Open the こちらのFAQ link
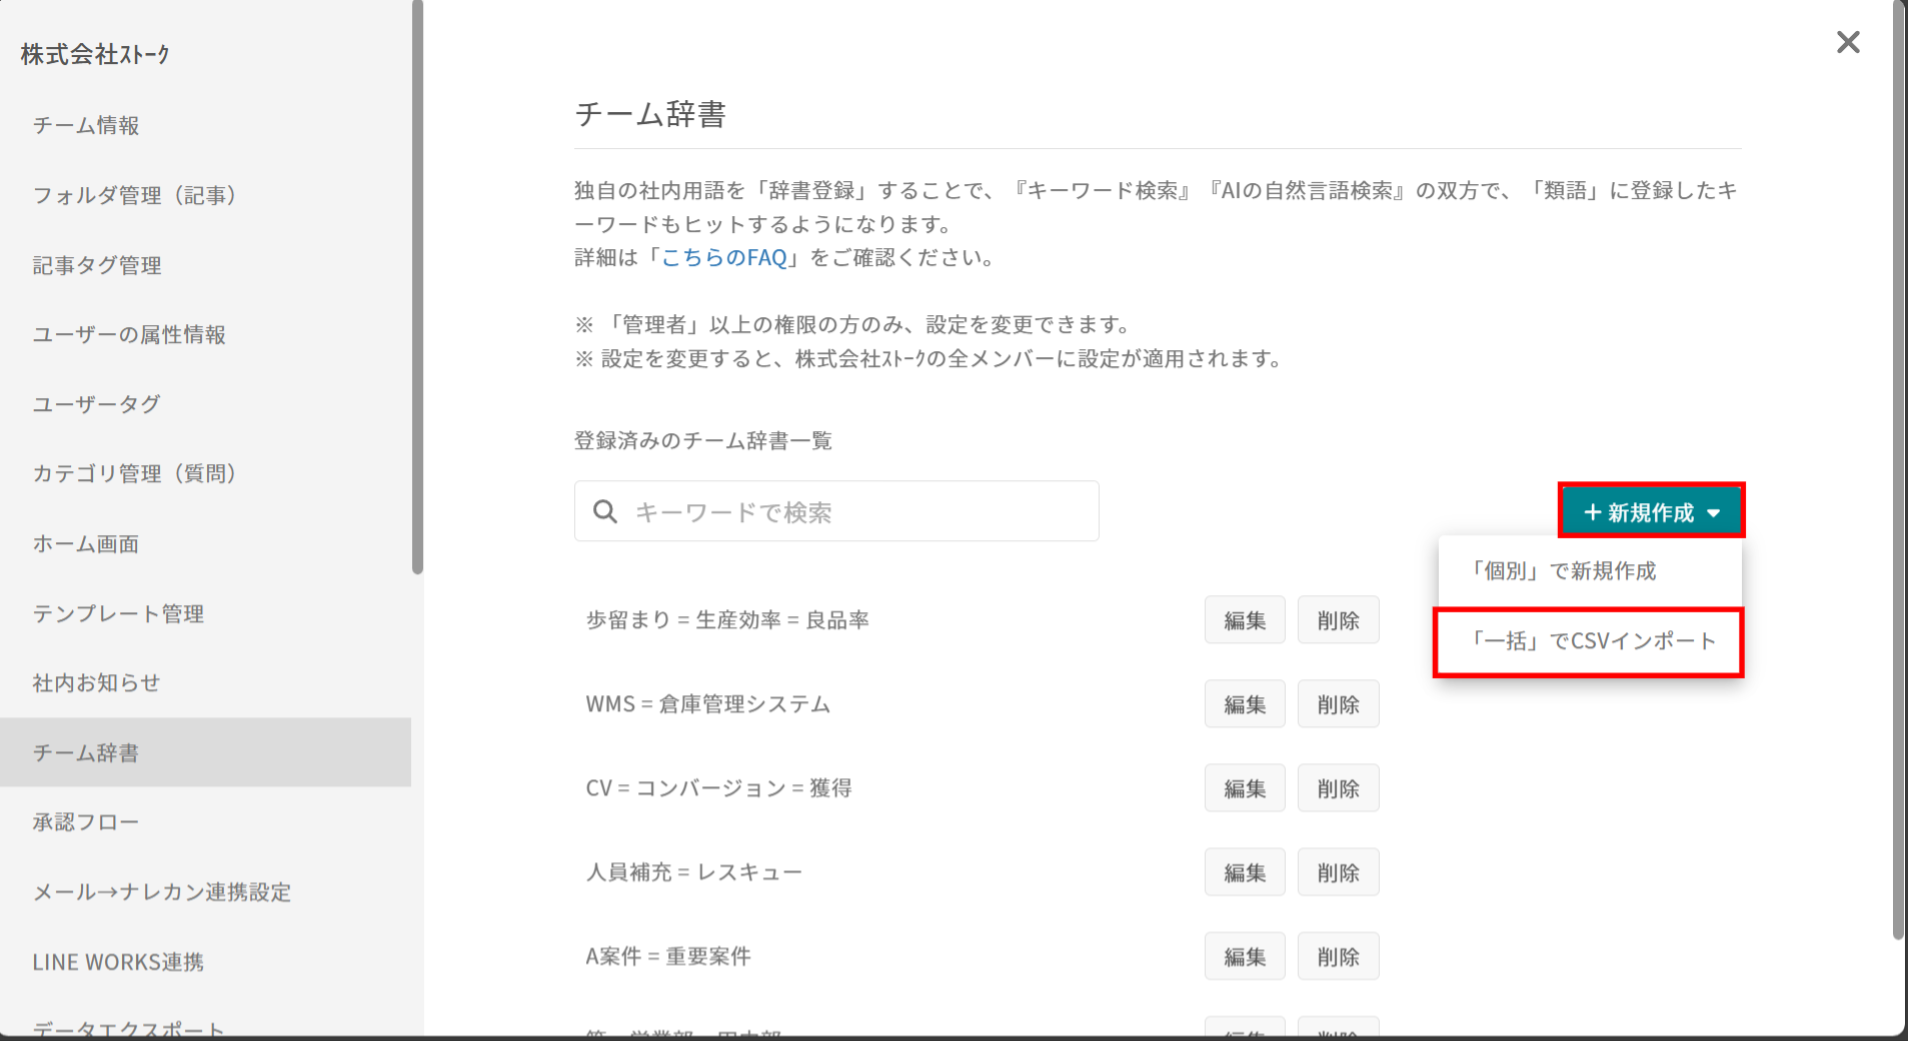The width and height of the screenshot is (1908, 1041). [724, 258]
